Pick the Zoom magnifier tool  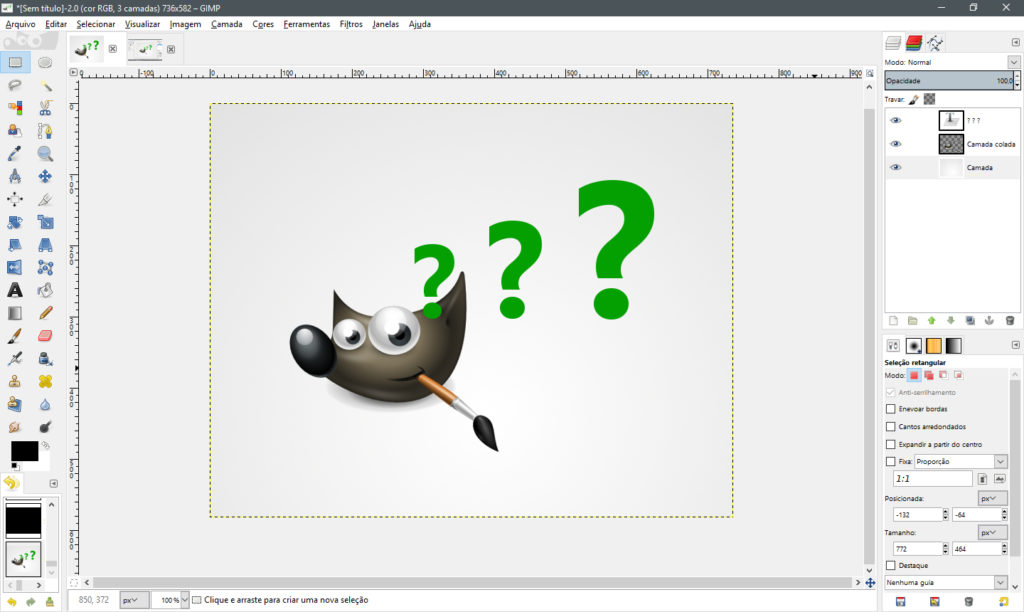[45, 153]
